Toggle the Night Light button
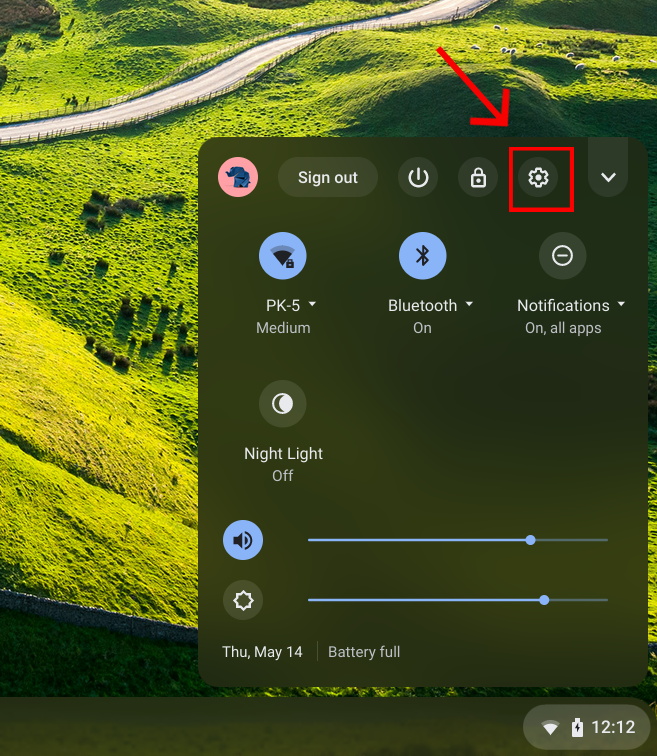The image size is (657, 756). (283, 404)
